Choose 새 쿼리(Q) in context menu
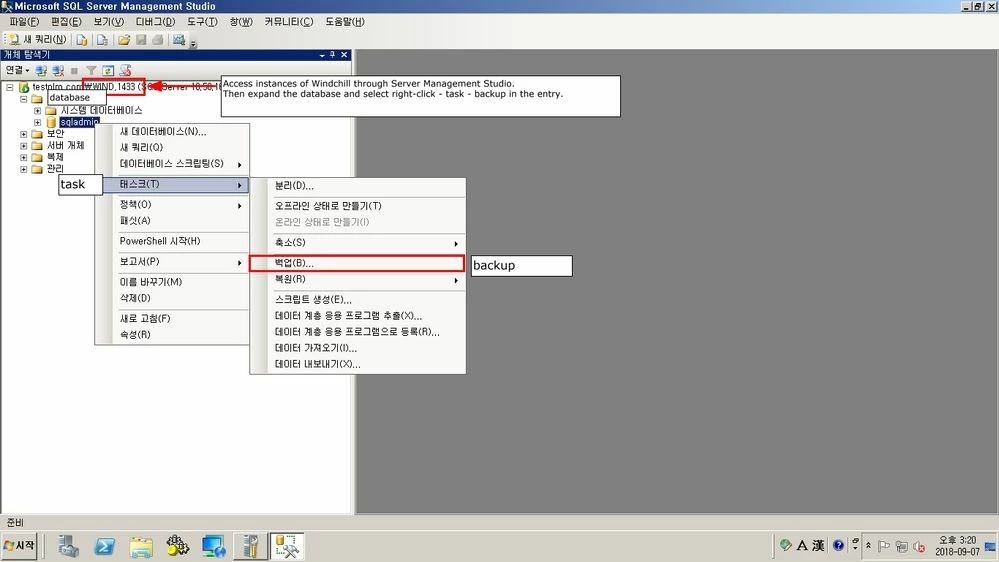 (172, 147)
